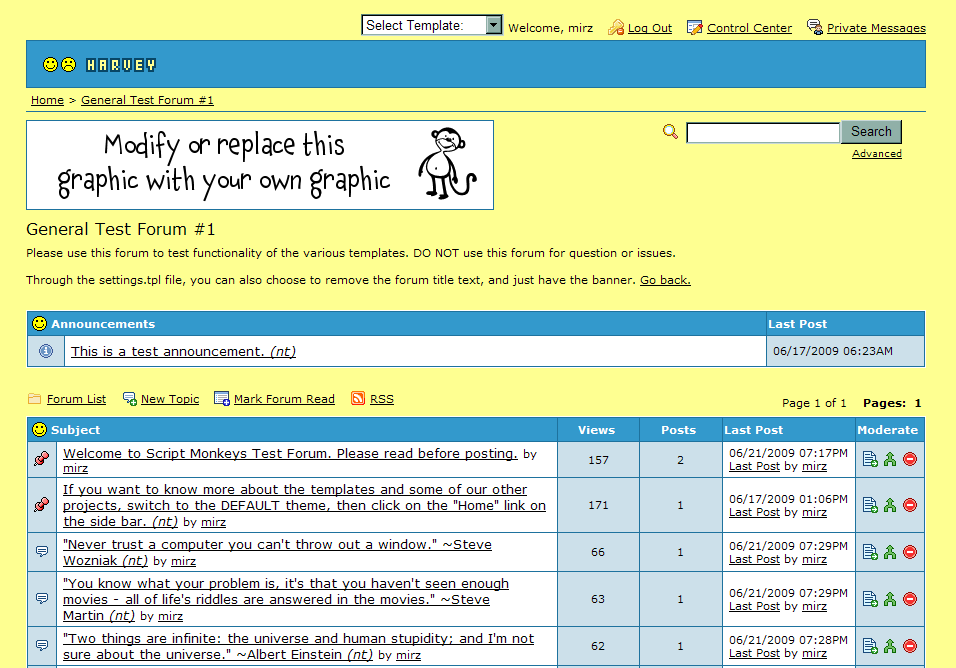Click the red delete icon in the Welcome to Script Monkeys row
The width and height of the screenshot is (956, 668).
[910, 460]
